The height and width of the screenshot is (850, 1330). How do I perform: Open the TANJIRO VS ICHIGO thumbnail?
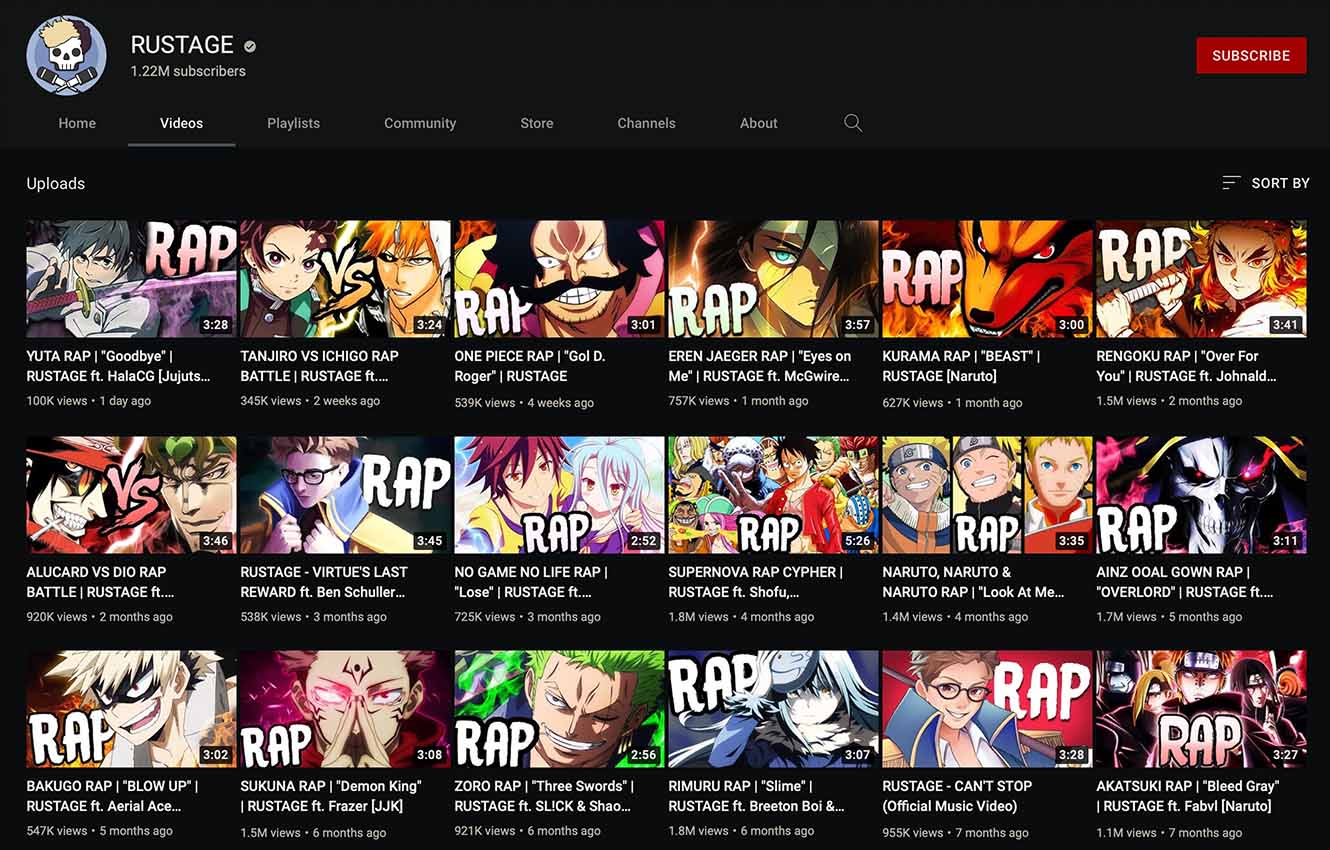[x=345, y=279]
